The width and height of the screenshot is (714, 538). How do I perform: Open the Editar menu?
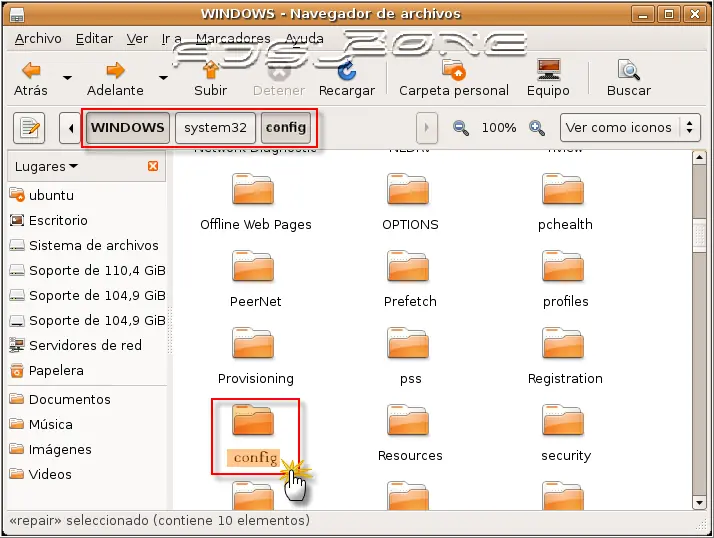[x=94, y=39]
